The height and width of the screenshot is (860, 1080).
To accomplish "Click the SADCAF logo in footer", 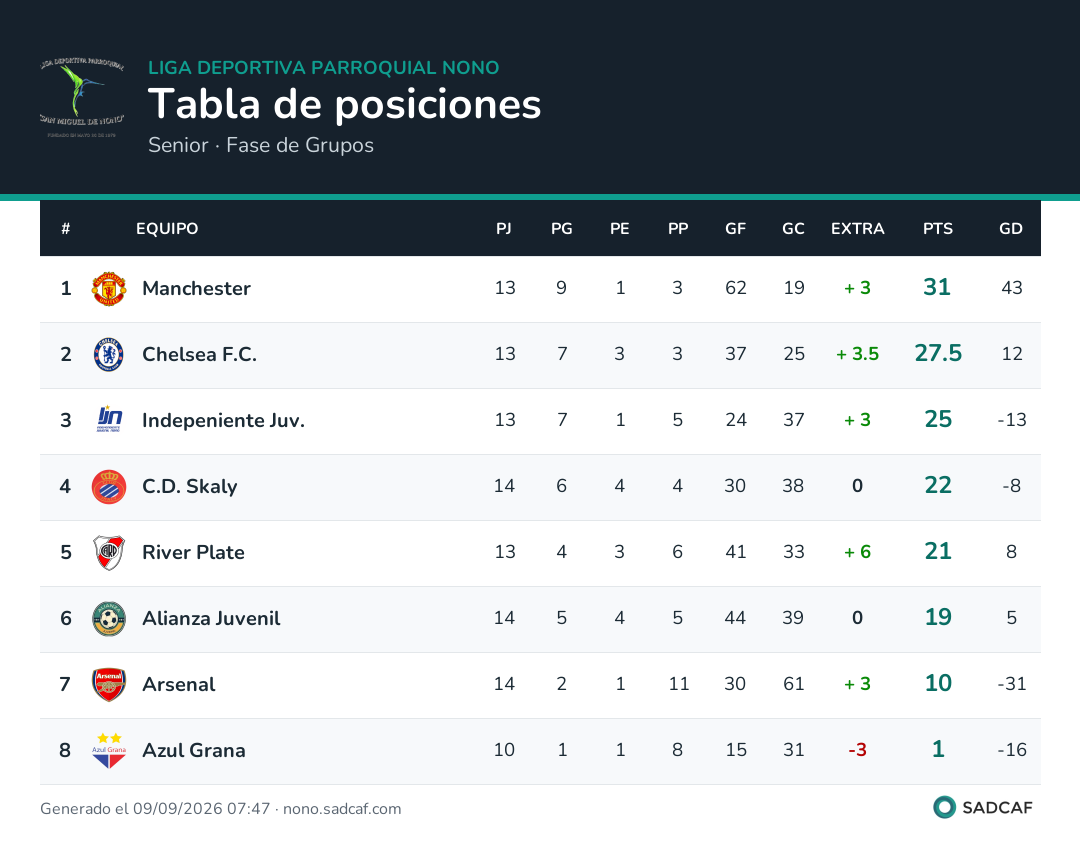I will coord(983,808).
